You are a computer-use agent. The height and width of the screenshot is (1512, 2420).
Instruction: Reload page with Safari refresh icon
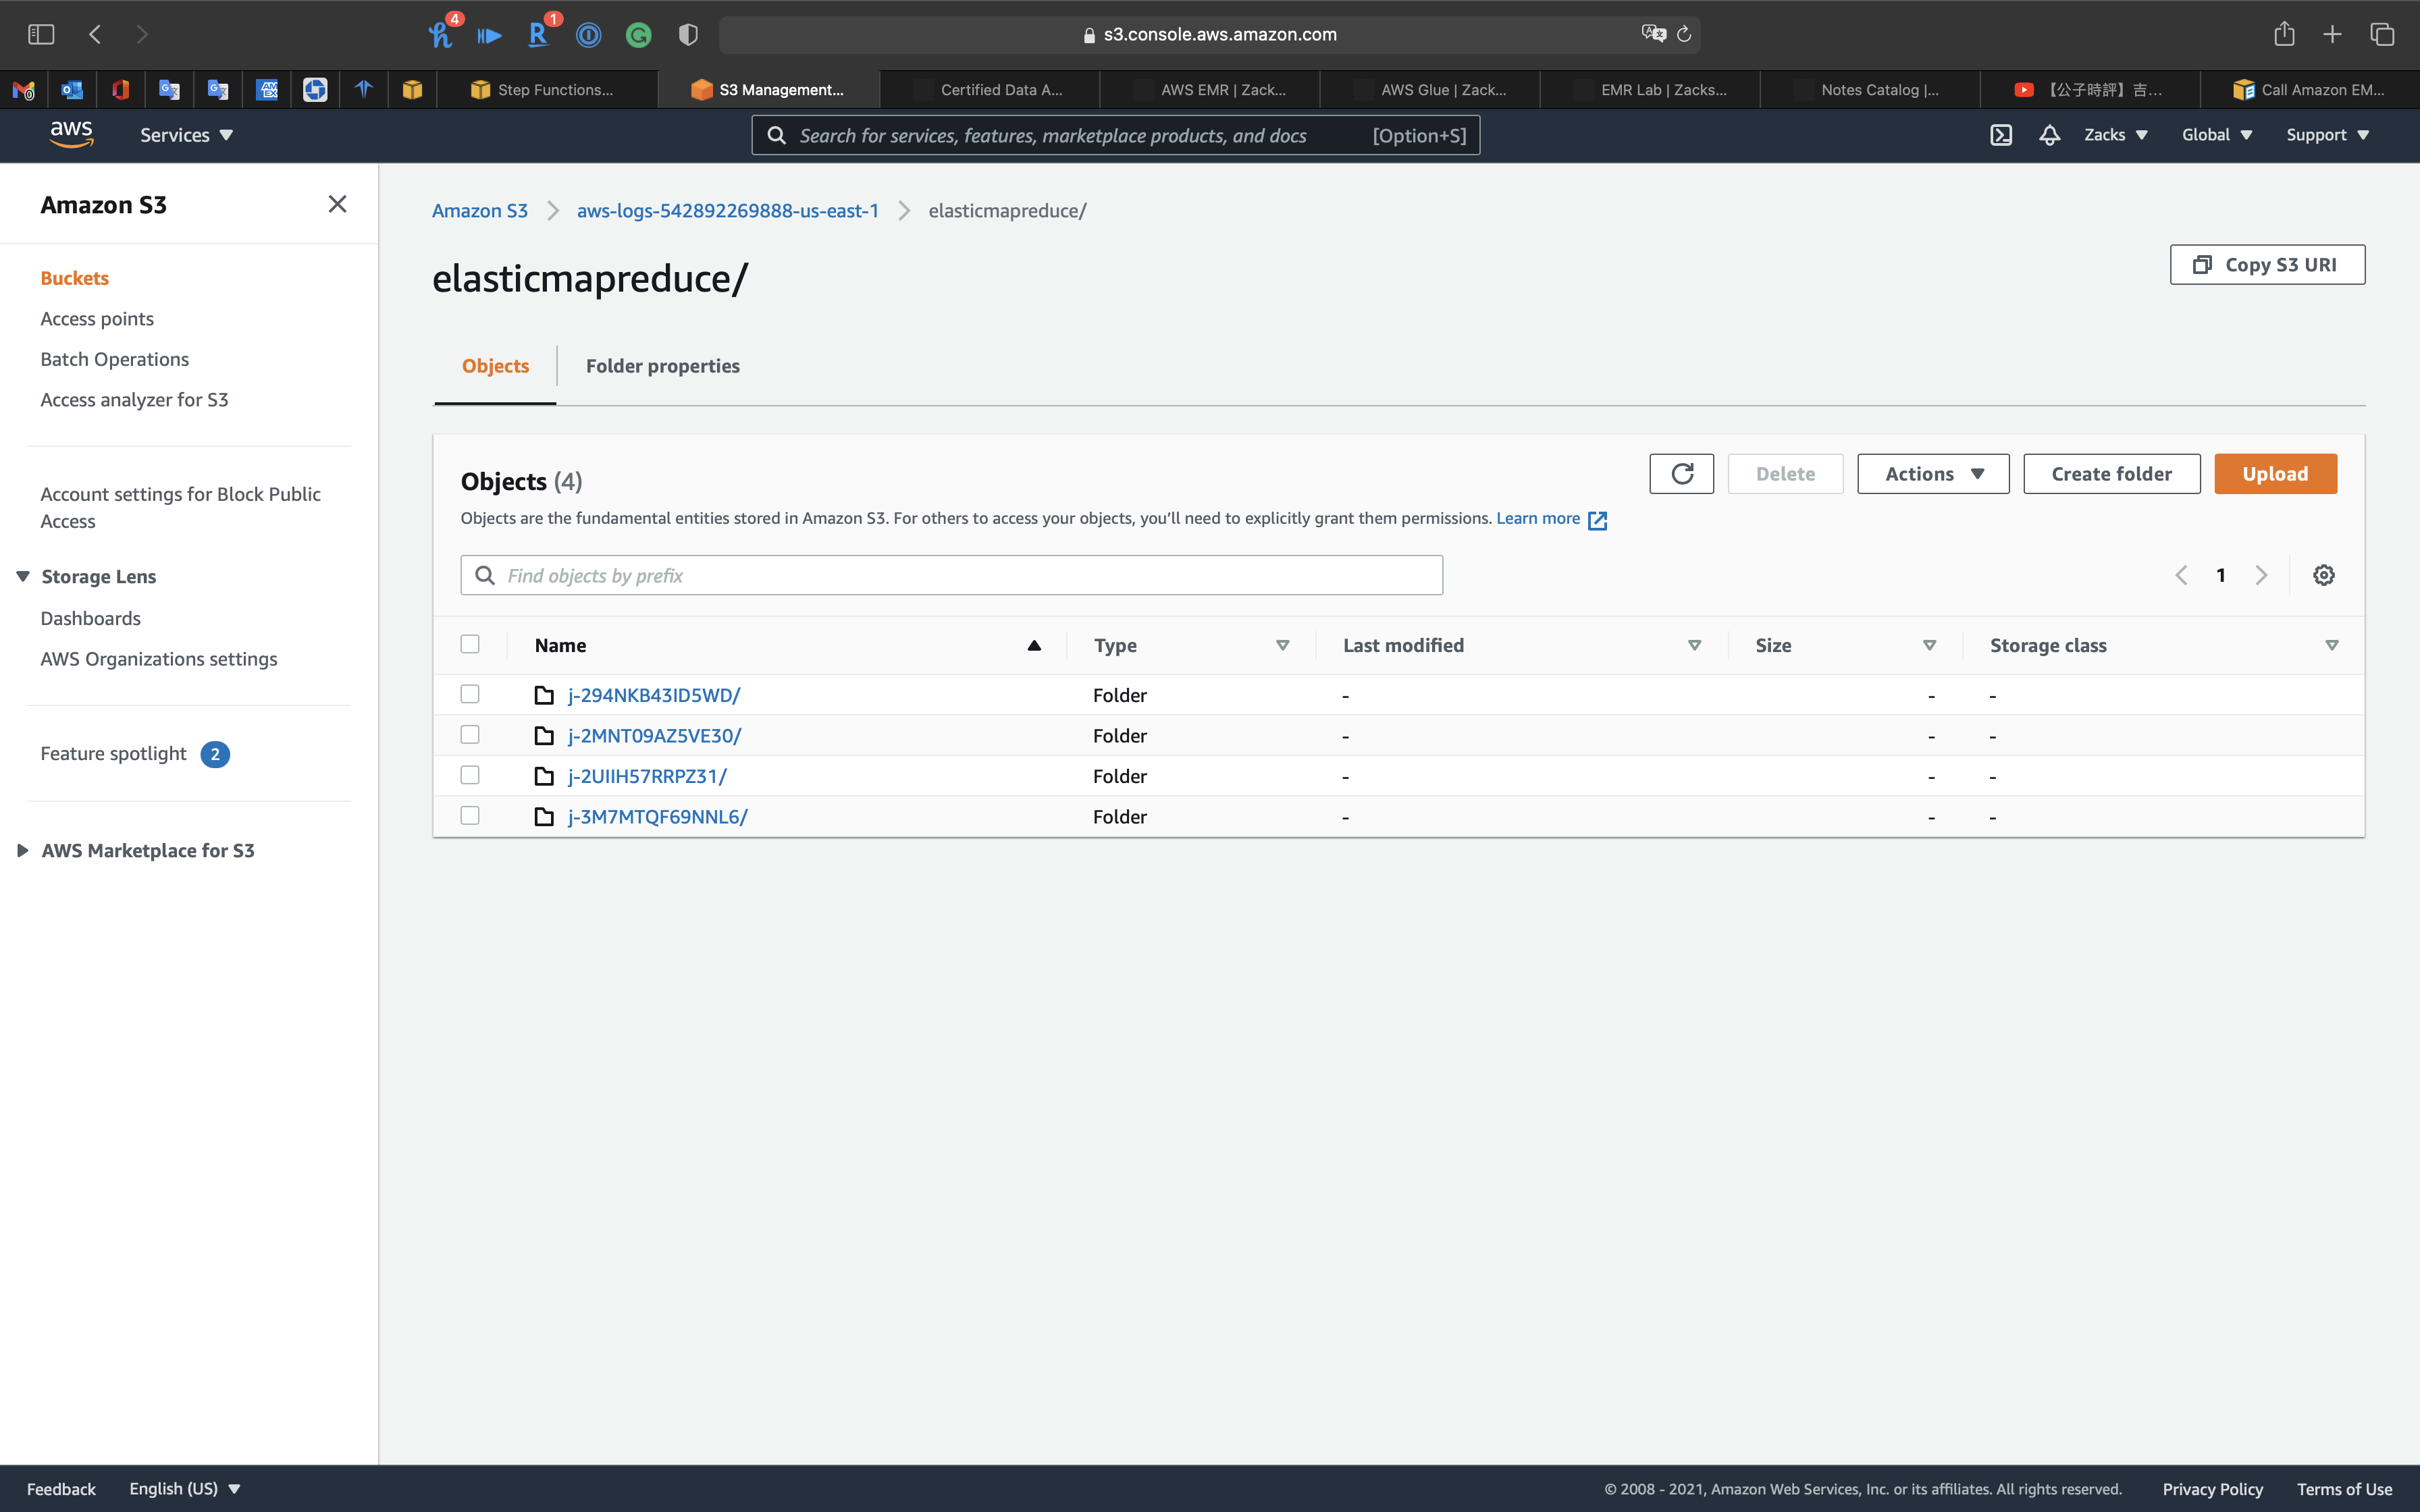click(x=1684, y=34)
